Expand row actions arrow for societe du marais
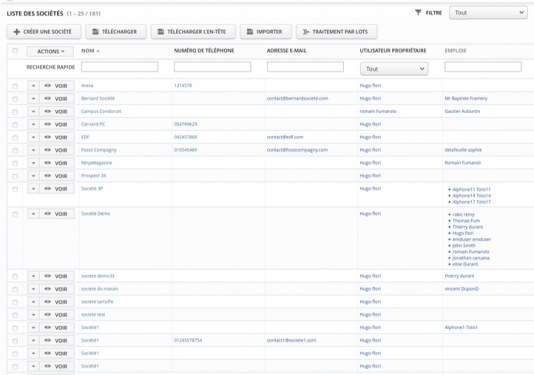Image resolution: width=534 pixels, height=375 pixels. tap(33, 289)
